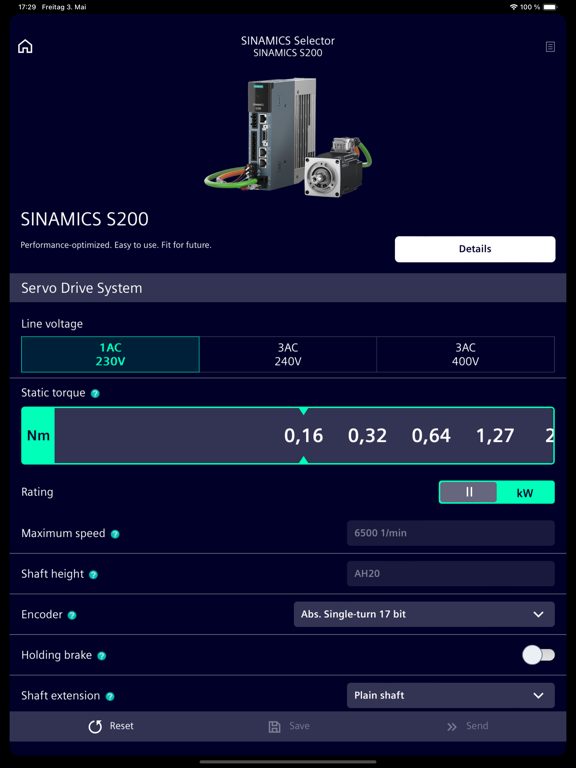Open the Encoder dropdown

pos(424,614)
